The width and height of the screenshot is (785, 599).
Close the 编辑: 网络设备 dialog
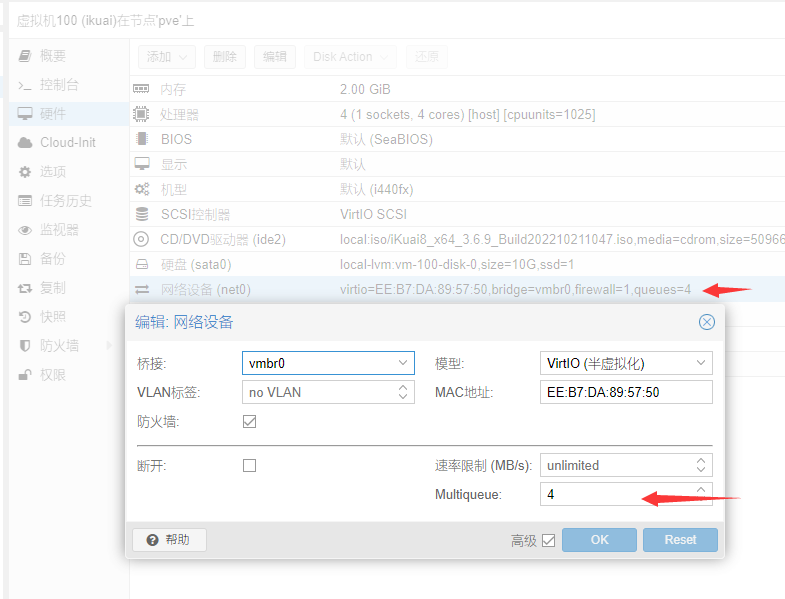(706, 322)
